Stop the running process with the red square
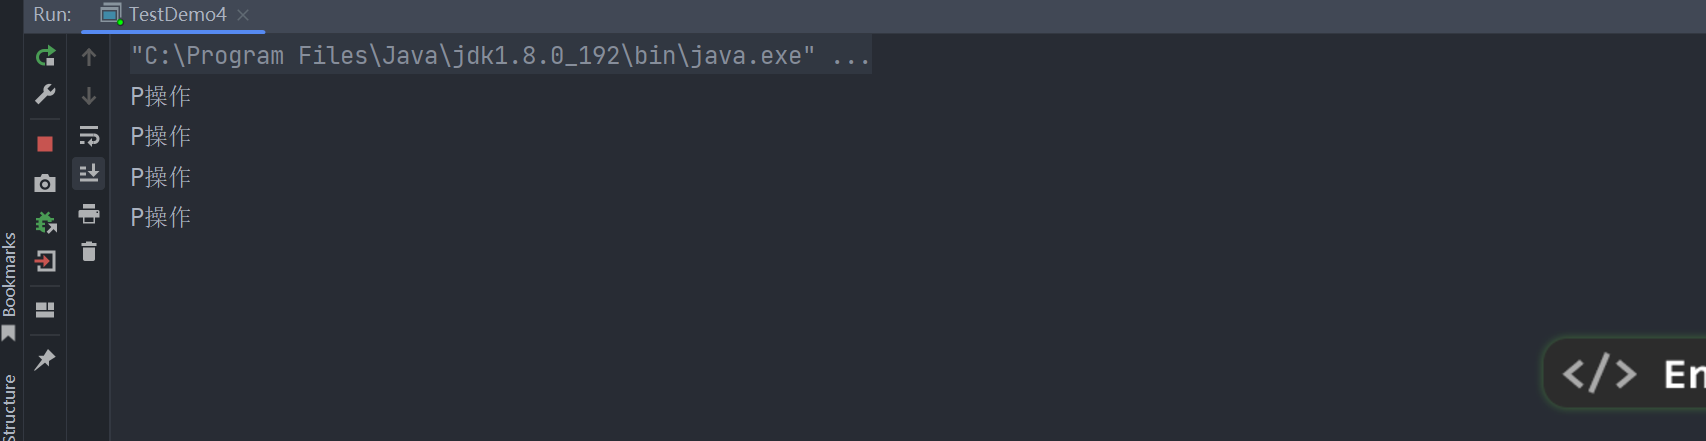The height and width of the screenshot is (441, 1706). point(45,144)
